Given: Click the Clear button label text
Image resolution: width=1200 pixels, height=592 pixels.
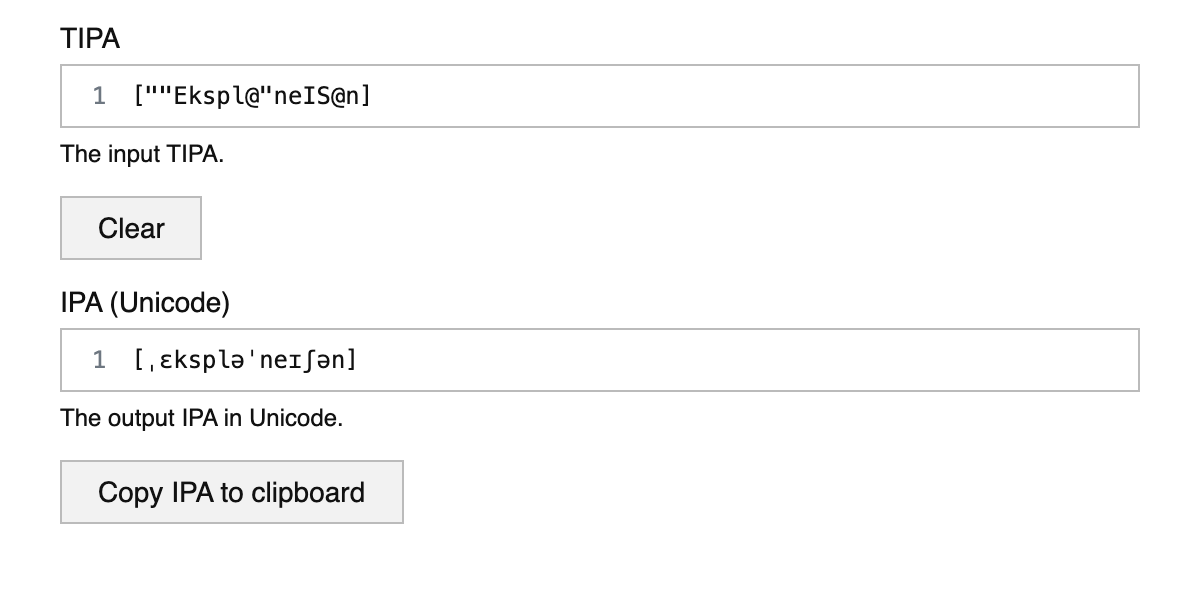Looking at the screenshot, I should coord(130,228).
